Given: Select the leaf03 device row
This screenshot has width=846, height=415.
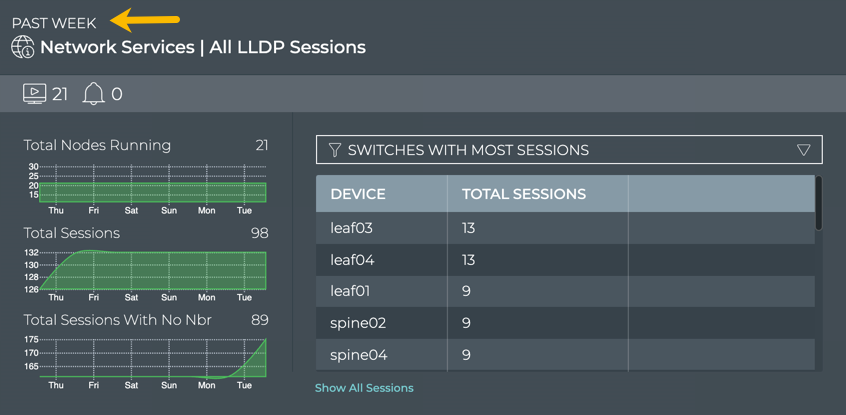Looking at the screenshot, I should 352,228.
